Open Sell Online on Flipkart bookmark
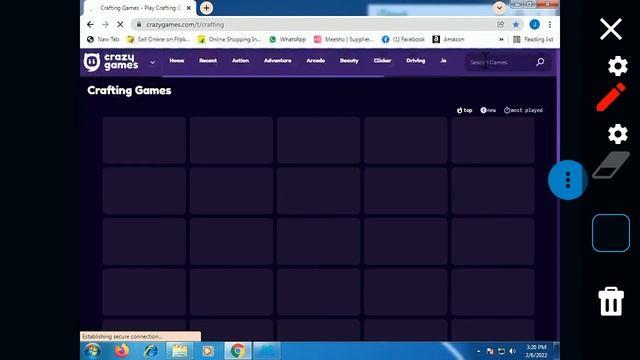This screenshot has height=360, width=640. [159, 39]
